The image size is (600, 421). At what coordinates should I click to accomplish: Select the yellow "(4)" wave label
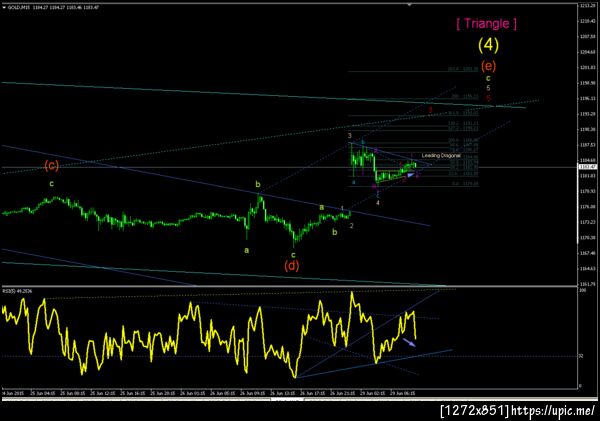pos(488,45)
